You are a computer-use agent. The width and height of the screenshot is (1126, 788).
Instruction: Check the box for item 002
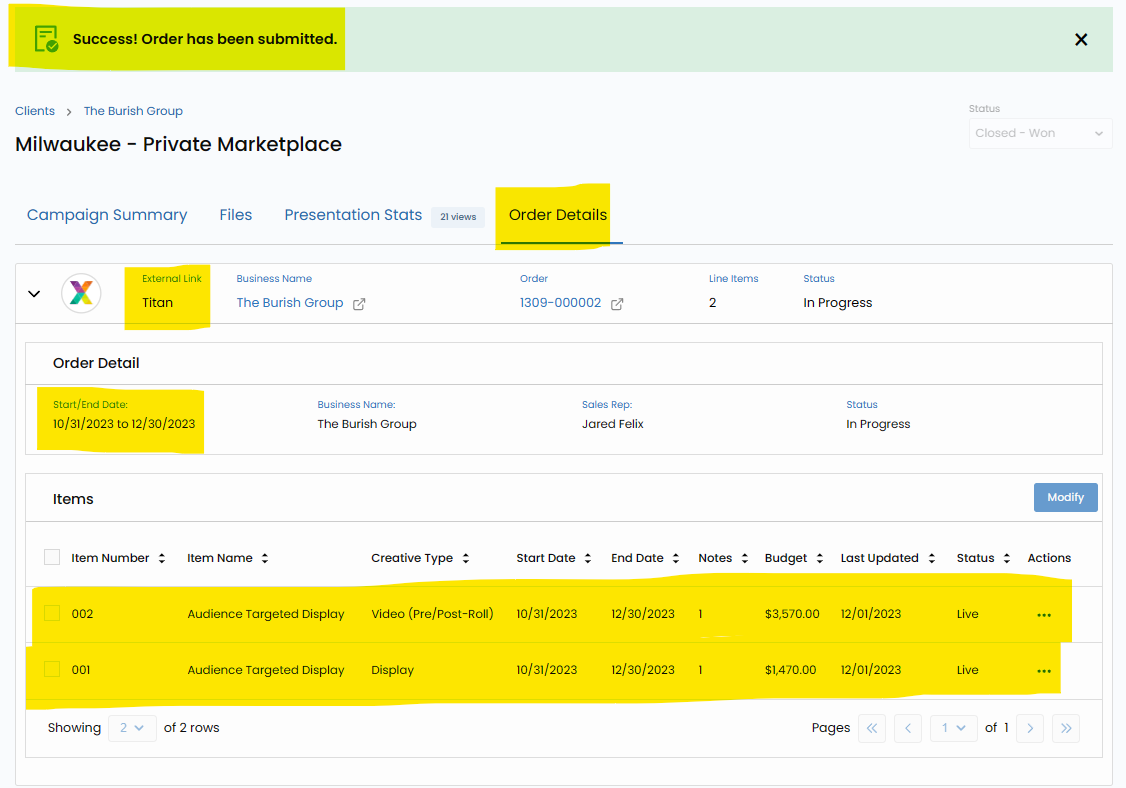52,613
